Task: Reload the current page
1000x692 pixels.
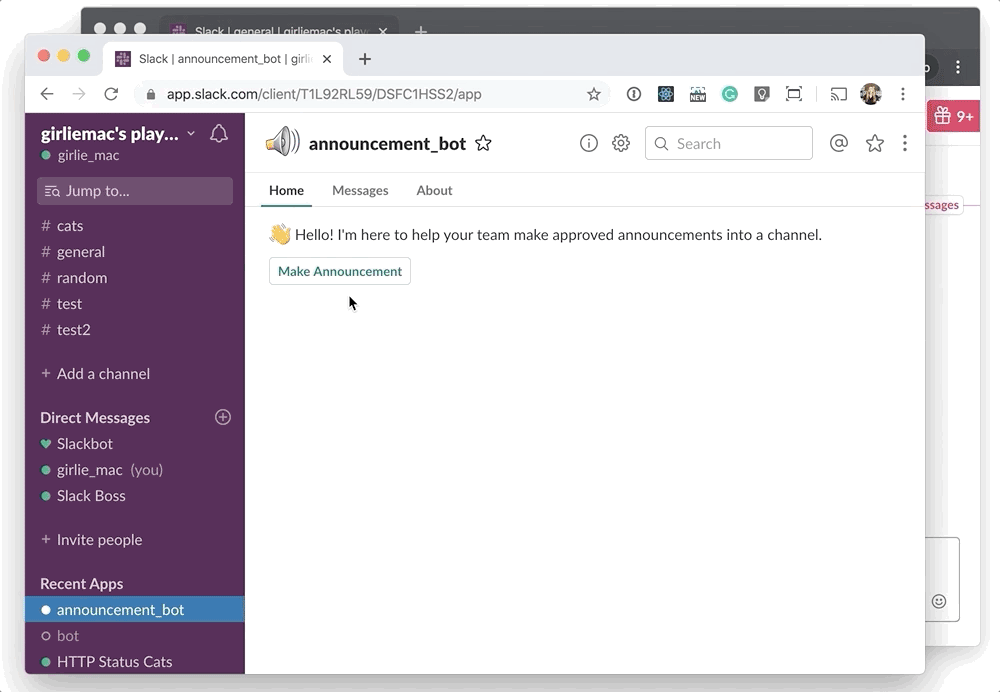Action: click(x=112, y=94)
